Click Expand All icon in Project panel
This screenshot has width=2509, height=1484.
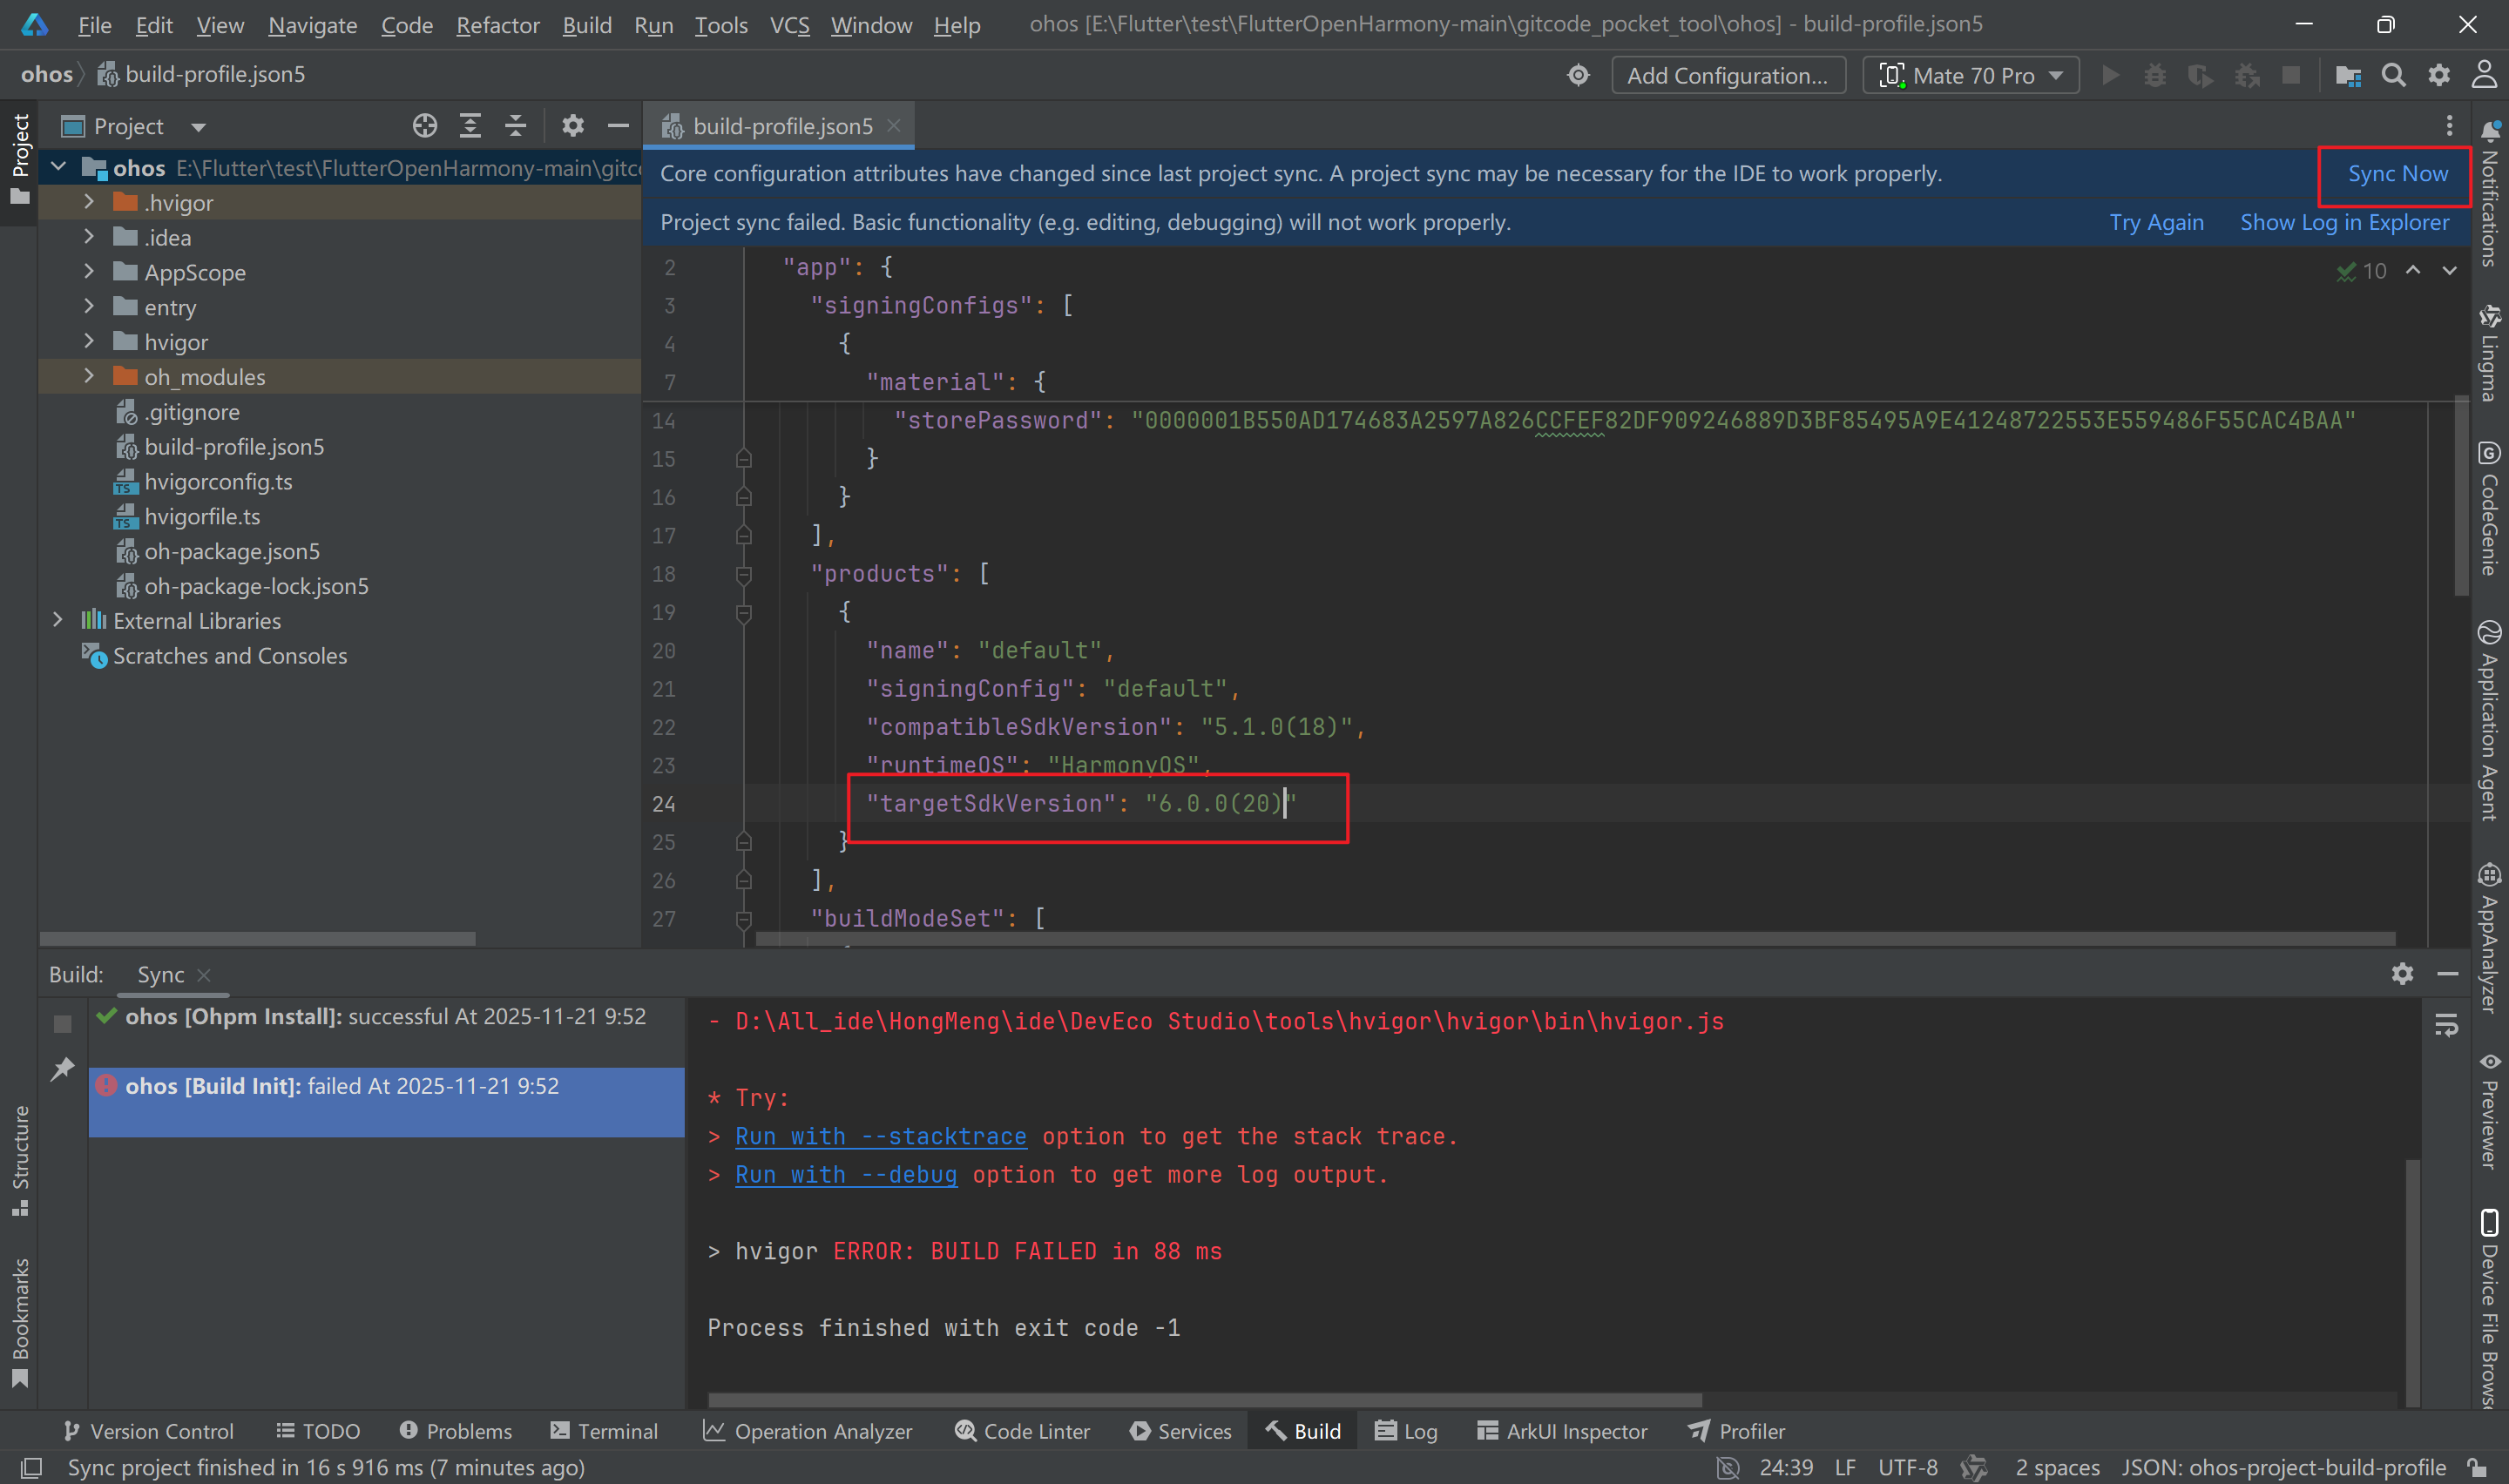click(470, 126)
